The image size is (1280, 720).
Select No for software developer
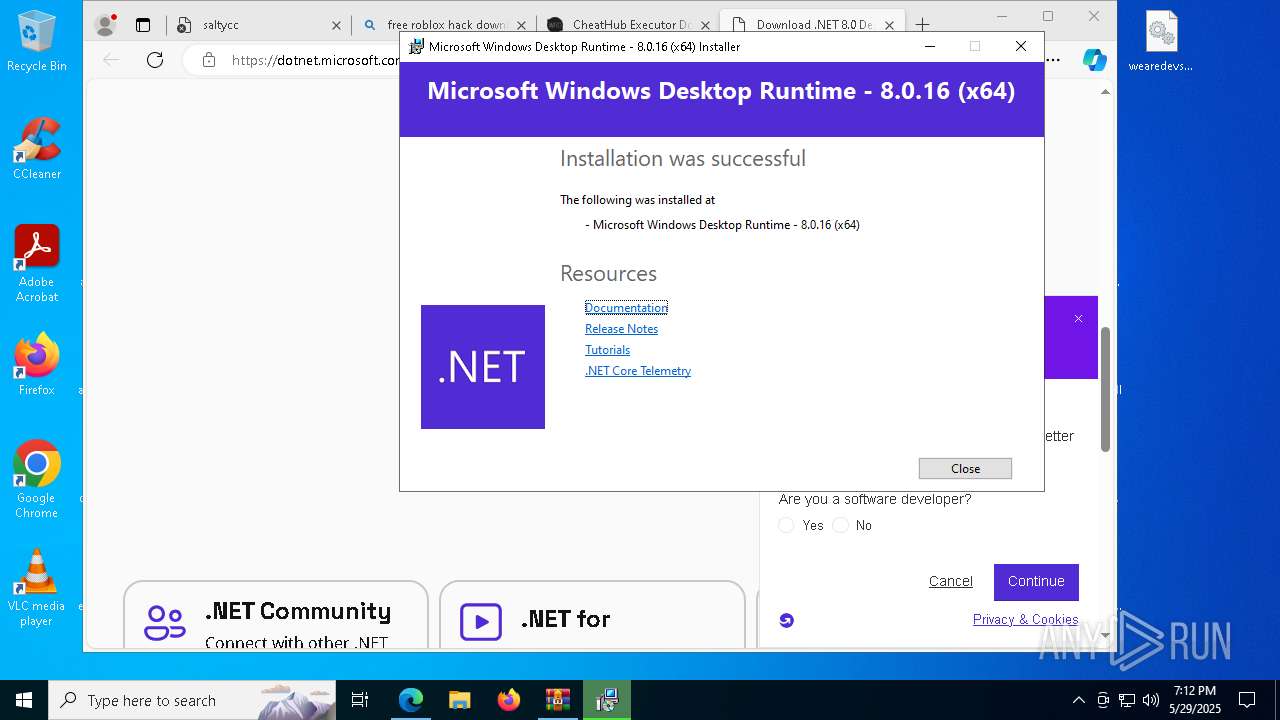(841, 525)
